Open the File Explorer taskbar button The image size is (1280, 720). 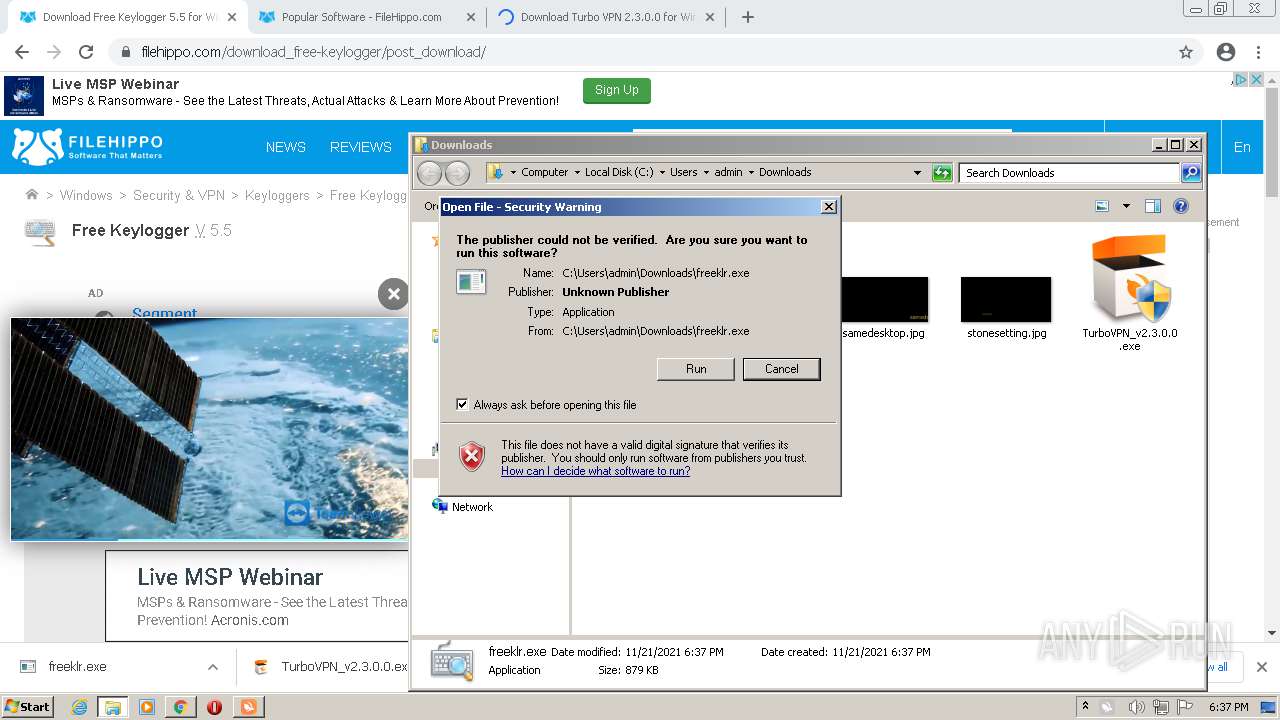click(x=113, y=707)
